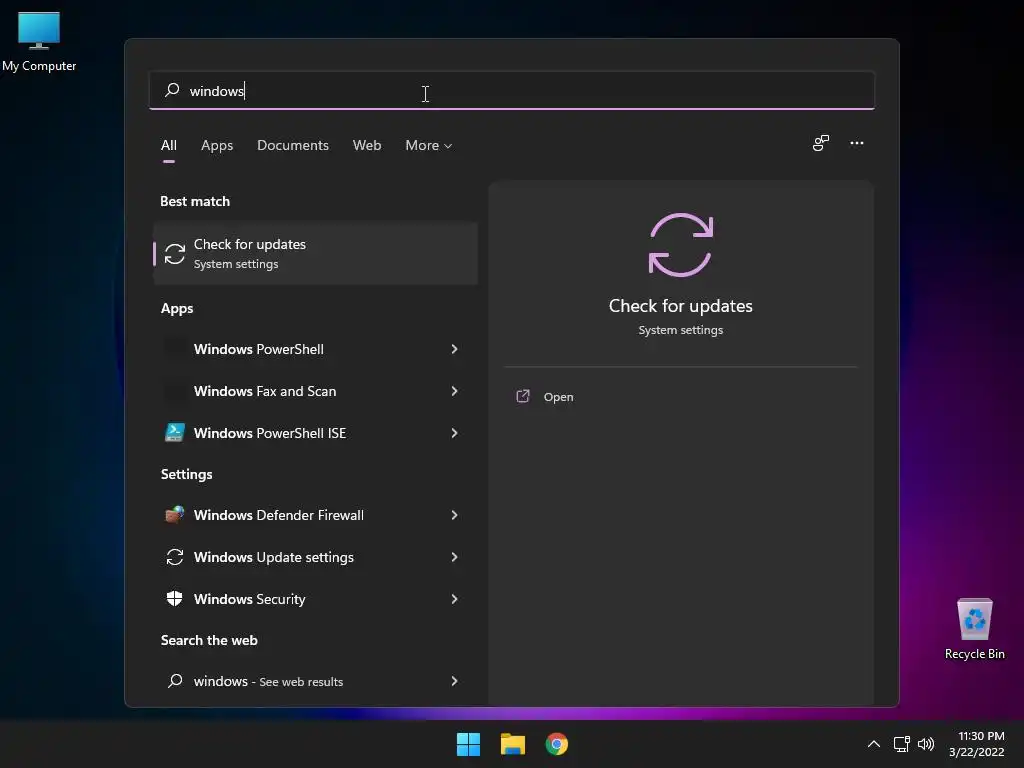Click the network icon in system tray
The image size is (1024, 768).
pyautogui.click(x=902, y=744)
